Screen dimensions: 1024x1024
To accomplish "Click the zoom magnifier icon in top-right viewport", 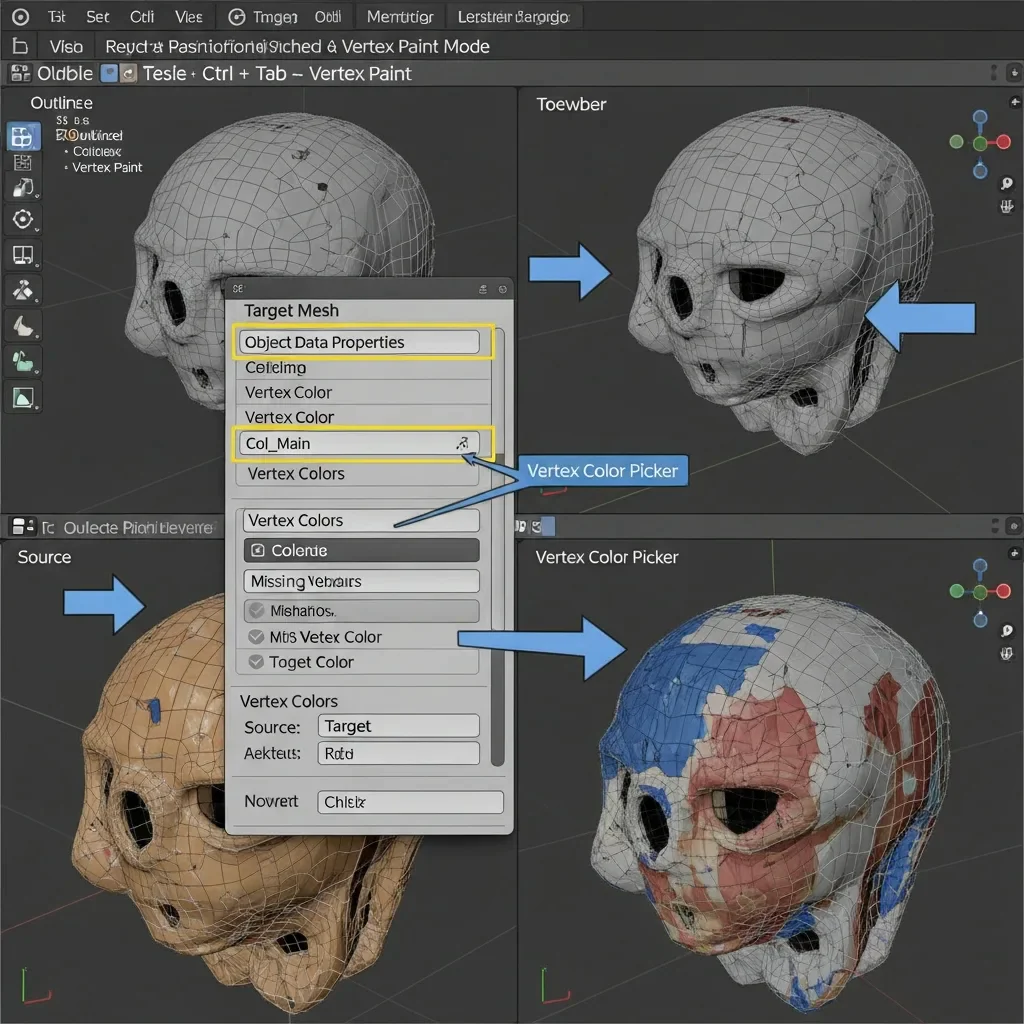I will (1007, 184).
